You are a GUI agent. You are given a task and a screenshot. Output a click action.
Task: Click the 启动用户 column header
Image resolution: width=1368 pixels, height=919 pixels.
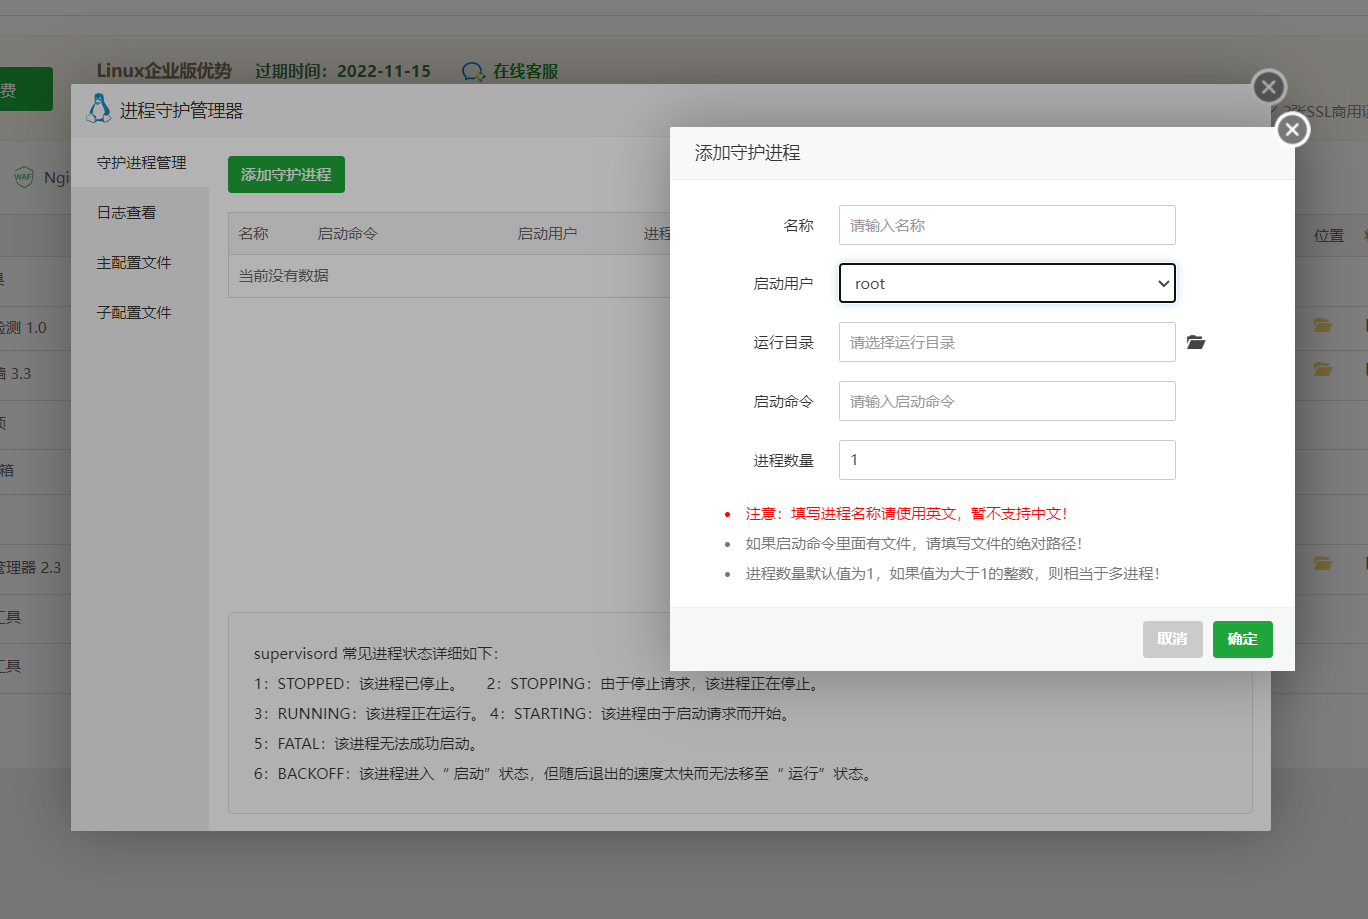click(547, 233)
